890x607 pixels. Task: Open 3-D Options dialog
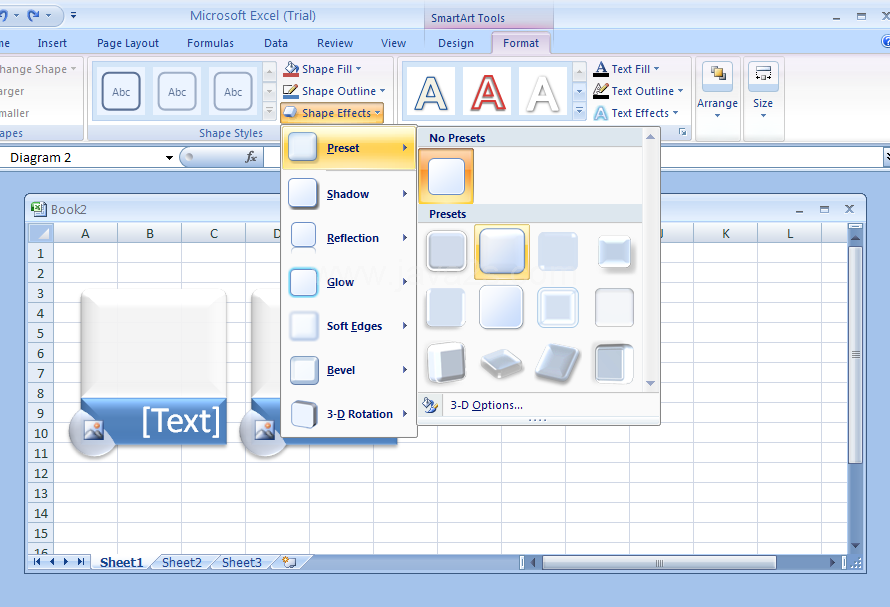click(x=486, y=405)
